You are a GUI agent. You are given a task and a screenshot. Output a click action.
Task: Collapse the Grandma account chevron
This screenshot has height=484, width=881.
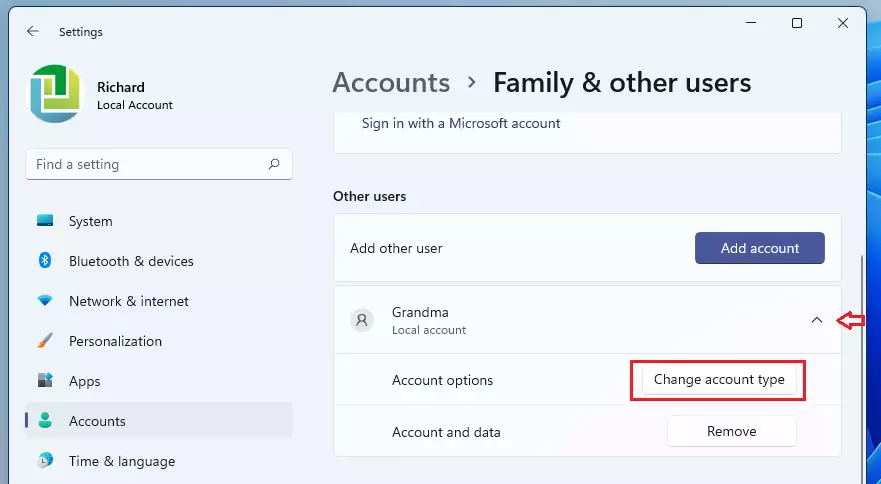(x=817, y=320)
